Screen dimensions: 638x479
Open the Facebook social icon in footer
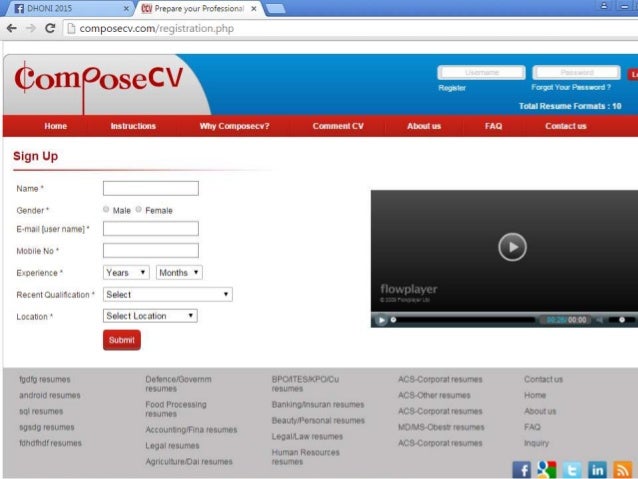[x=521, y=470]
